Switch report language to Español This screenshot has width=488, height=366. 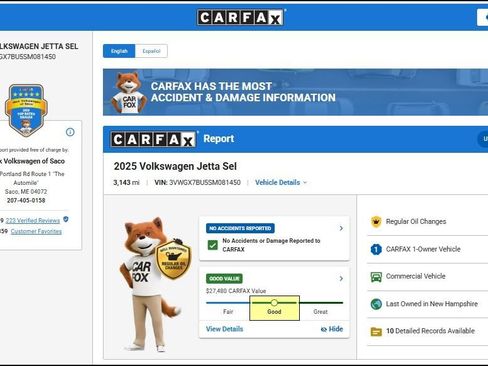pos(151,51)
